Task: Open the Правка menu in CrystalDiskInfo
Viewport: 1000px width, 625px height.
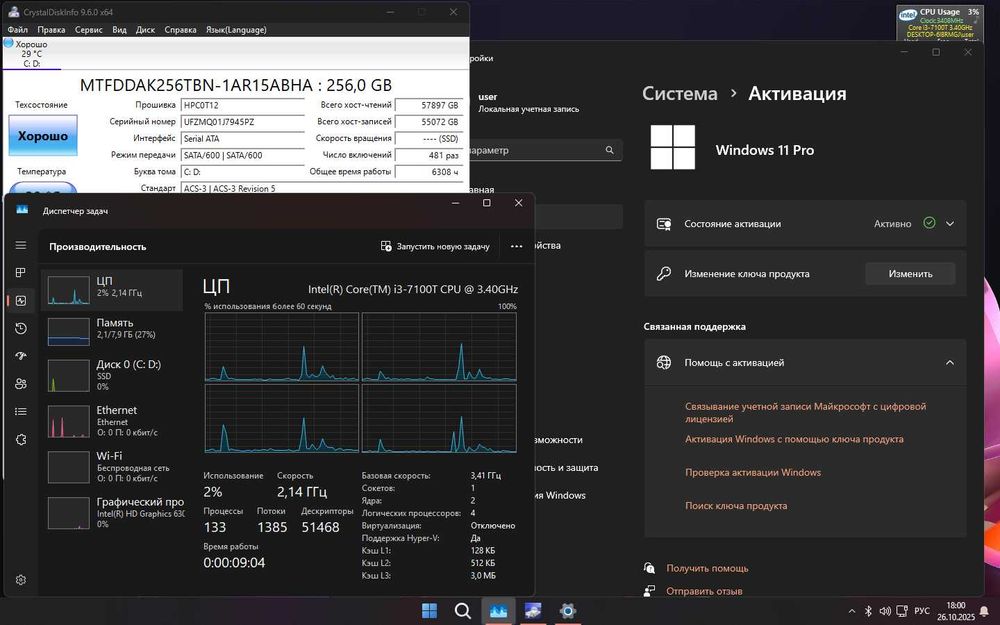Action: click(51, 29)
